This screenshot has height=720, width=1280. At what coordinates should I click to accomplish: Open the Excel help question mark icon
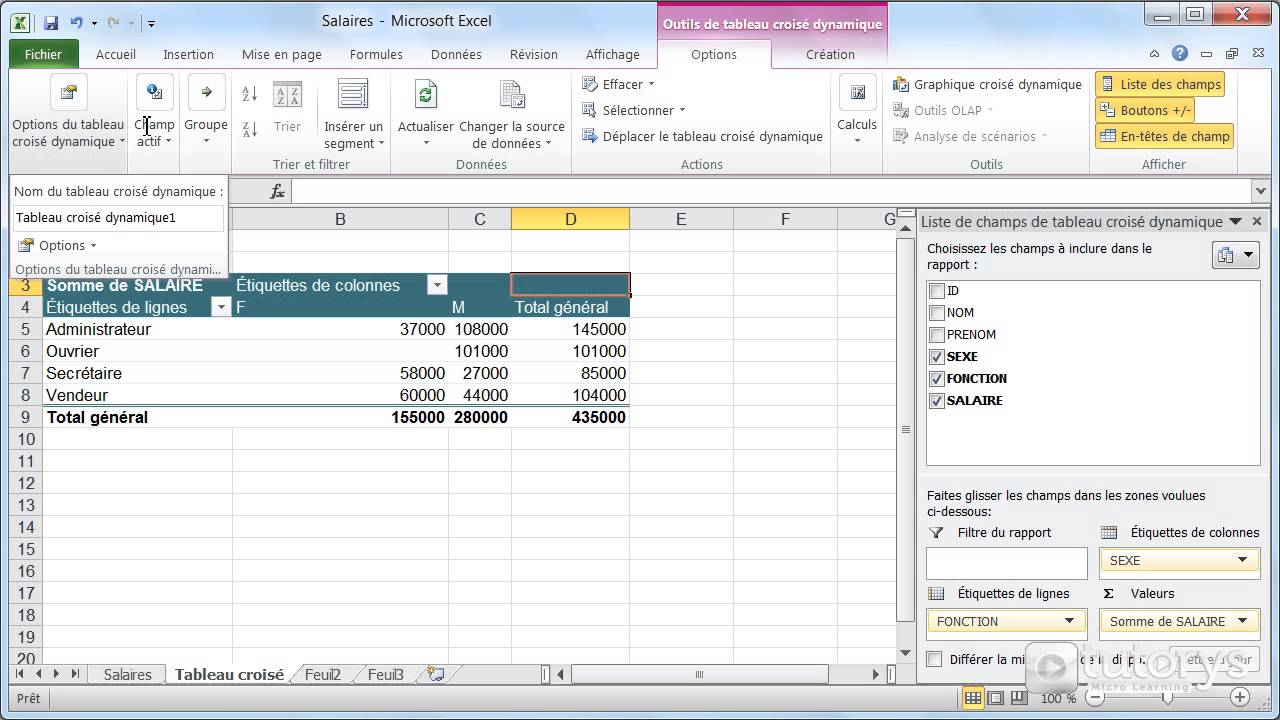1180,54
